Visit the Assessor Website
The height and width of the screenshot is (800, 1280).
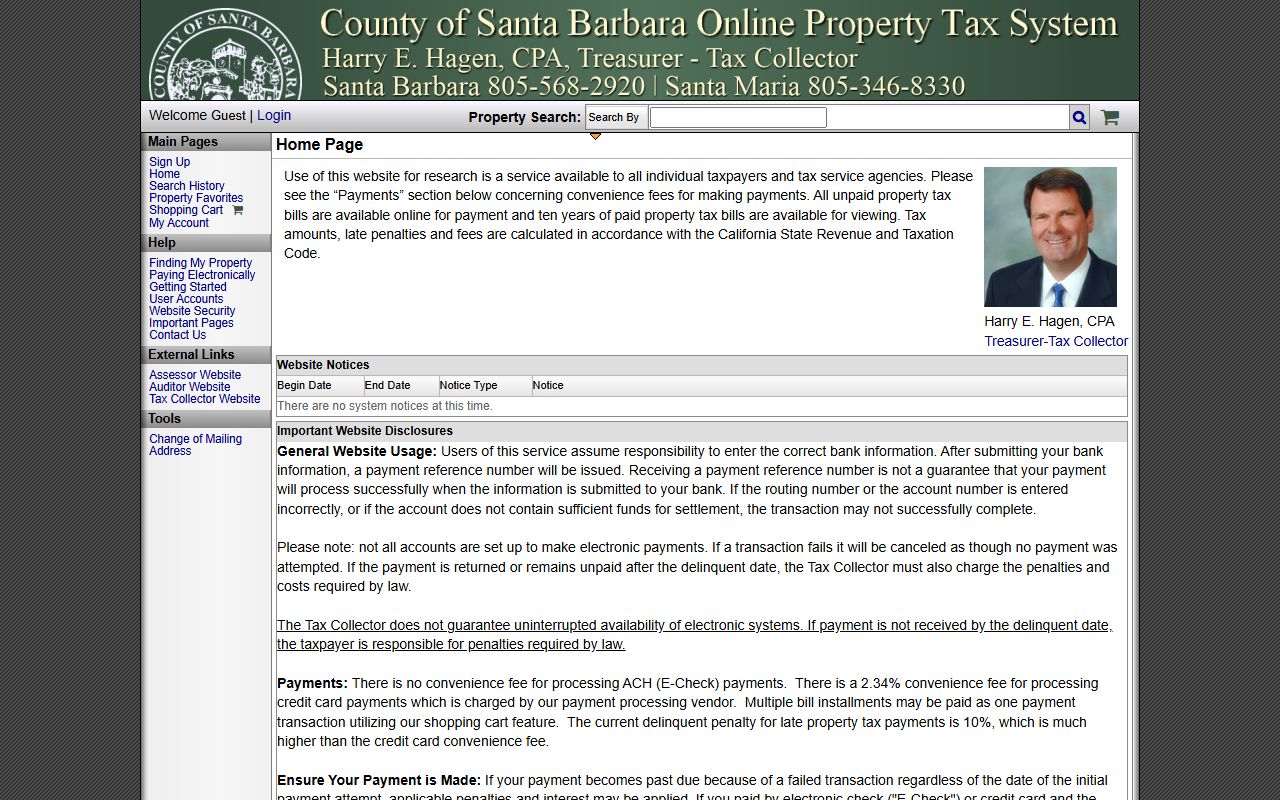(195, 375)
